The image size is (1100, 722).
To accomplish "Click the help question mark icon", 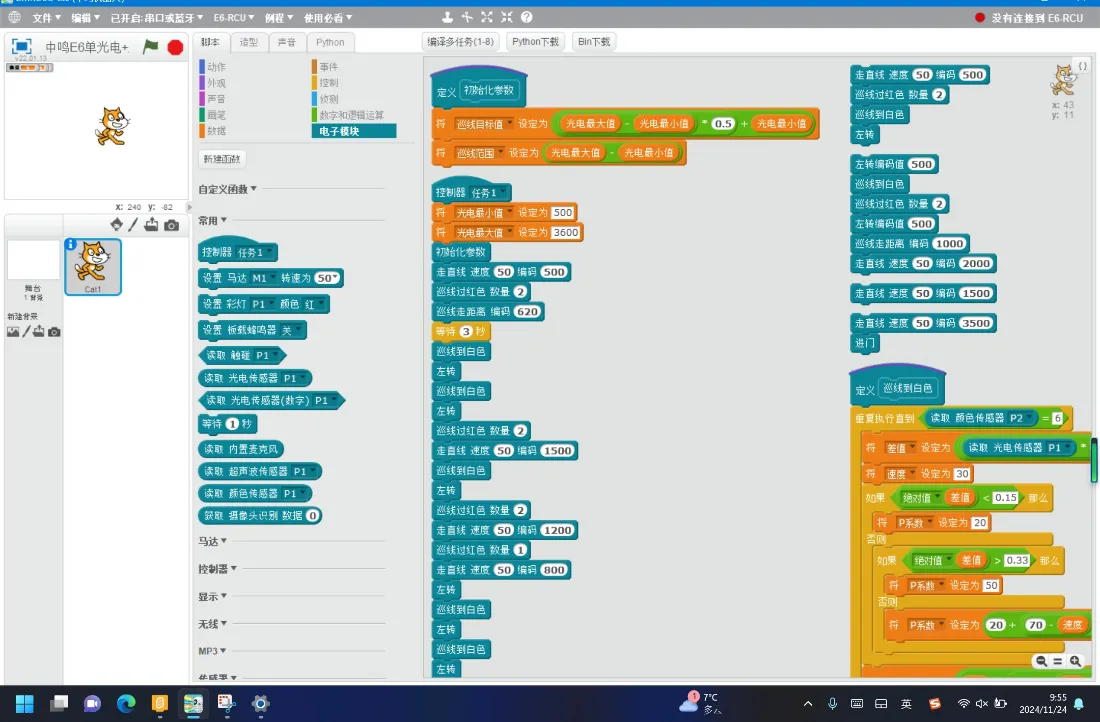I will 527,17.
